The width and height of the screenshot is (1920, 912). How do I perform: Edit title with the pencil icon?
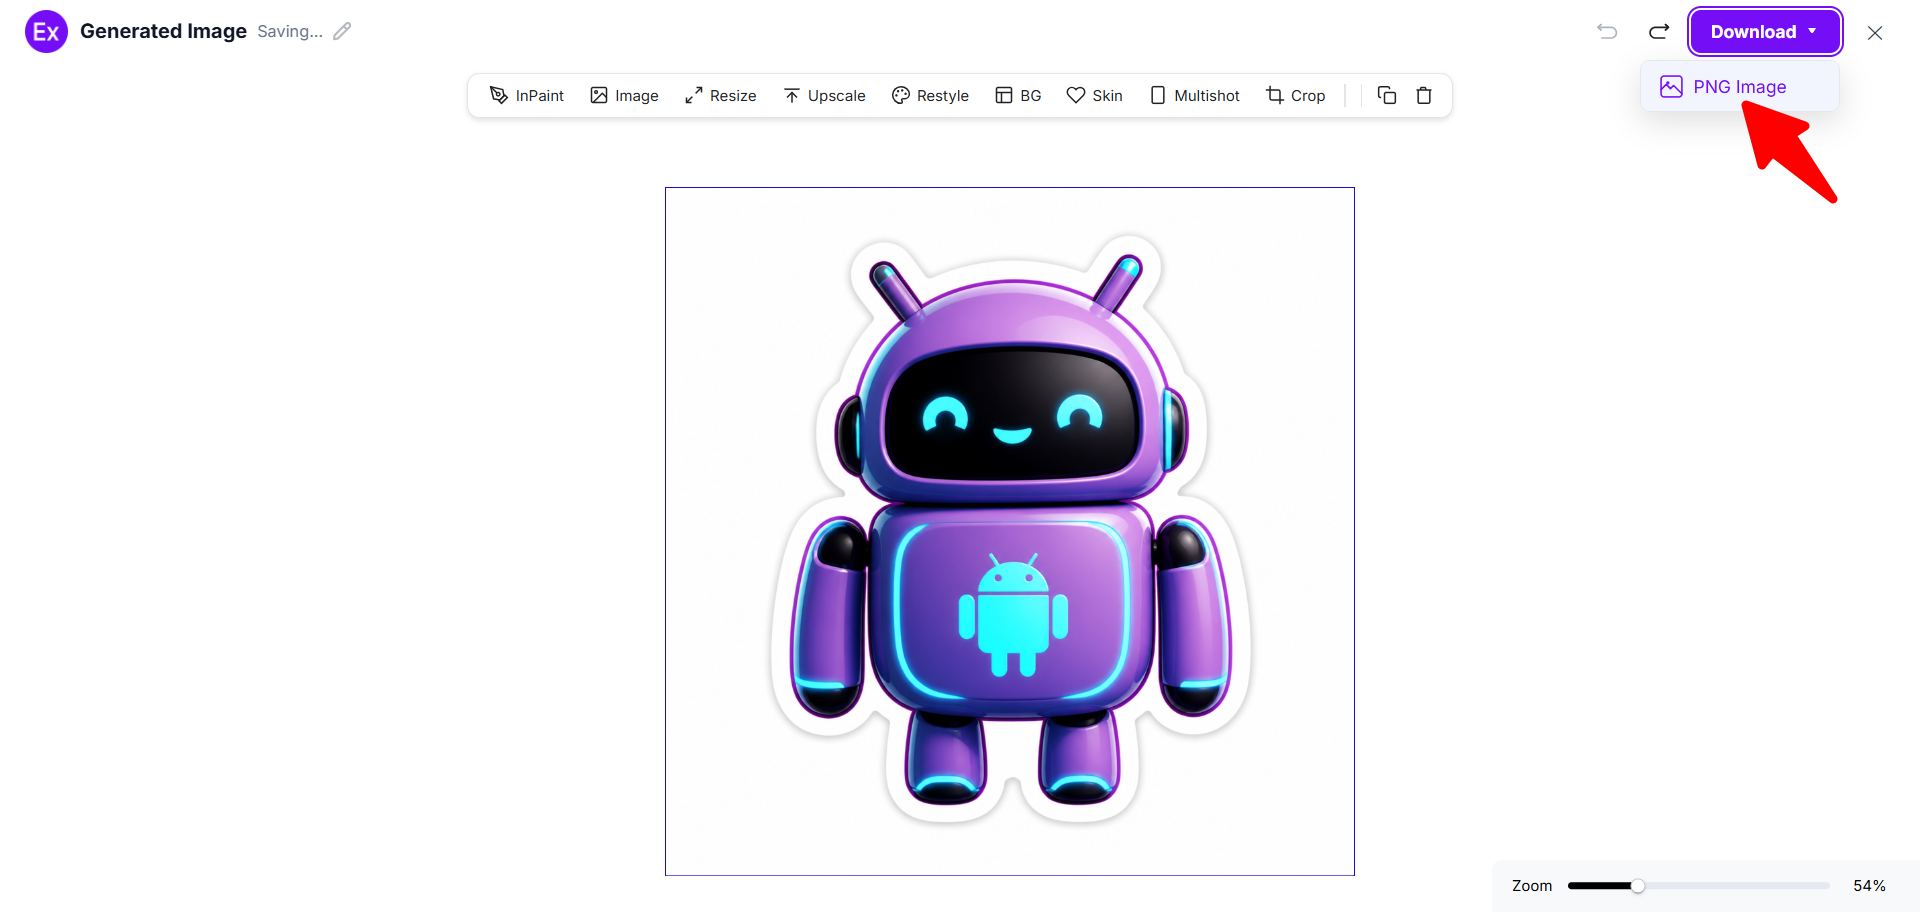[x=342, y=32]
